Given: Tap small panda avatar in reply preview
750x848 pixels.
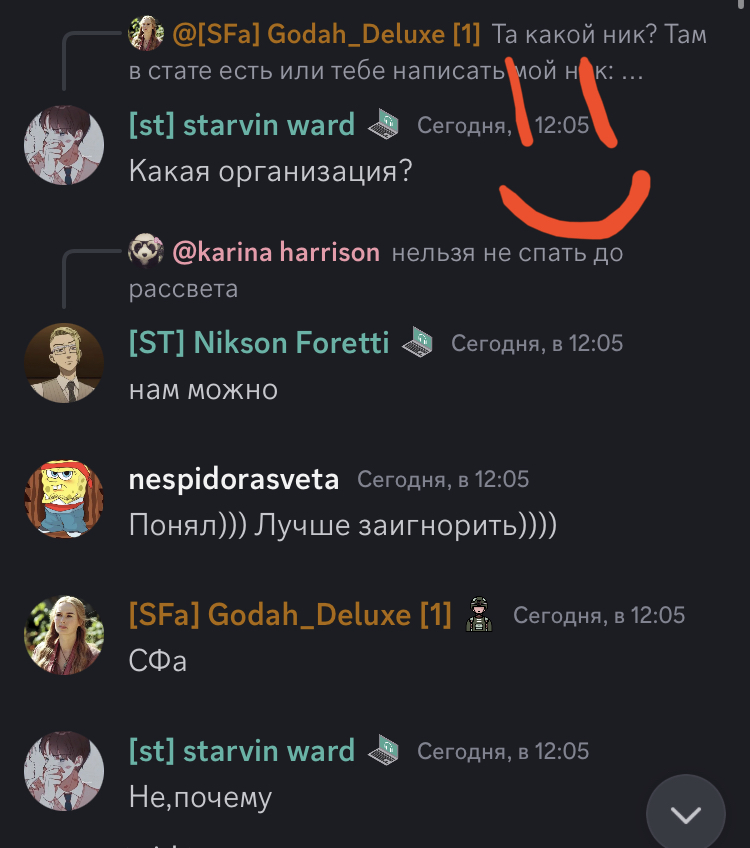Looking at the screenshot, I should point(146,251).
